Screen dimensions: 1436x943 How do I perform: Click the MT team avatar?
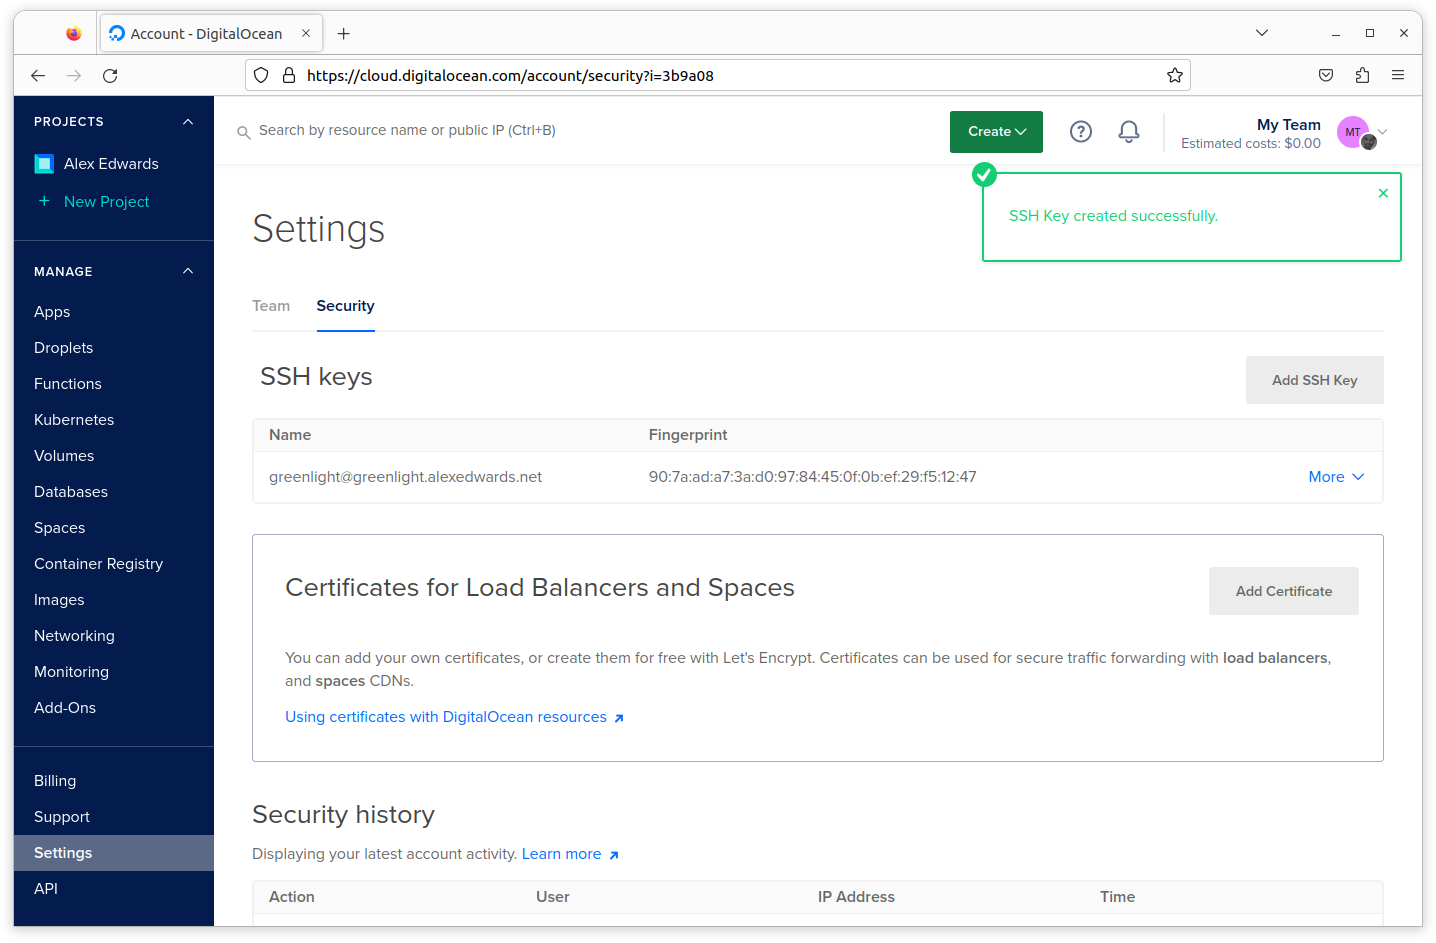point(1353,131)
